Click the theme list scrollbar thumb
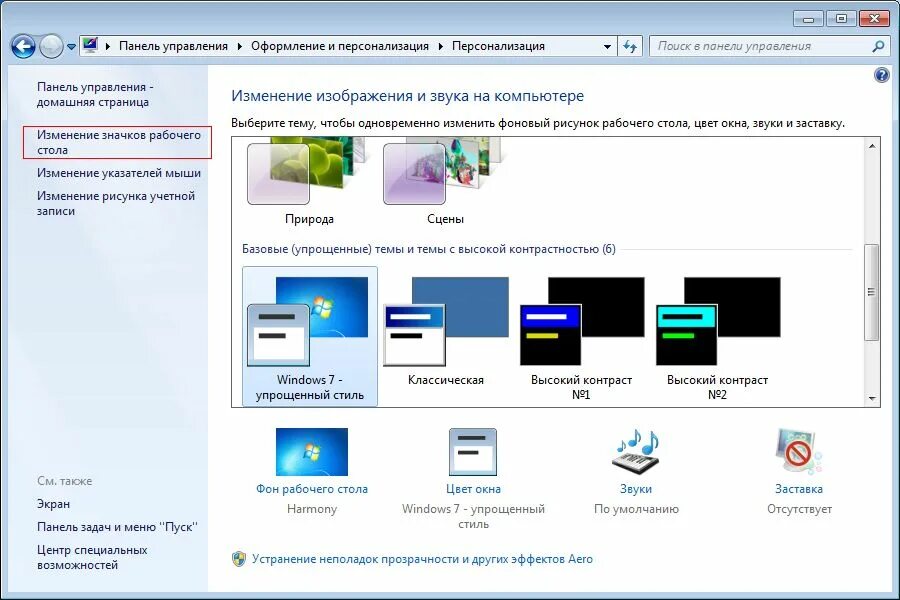 [x=872, y=292]
